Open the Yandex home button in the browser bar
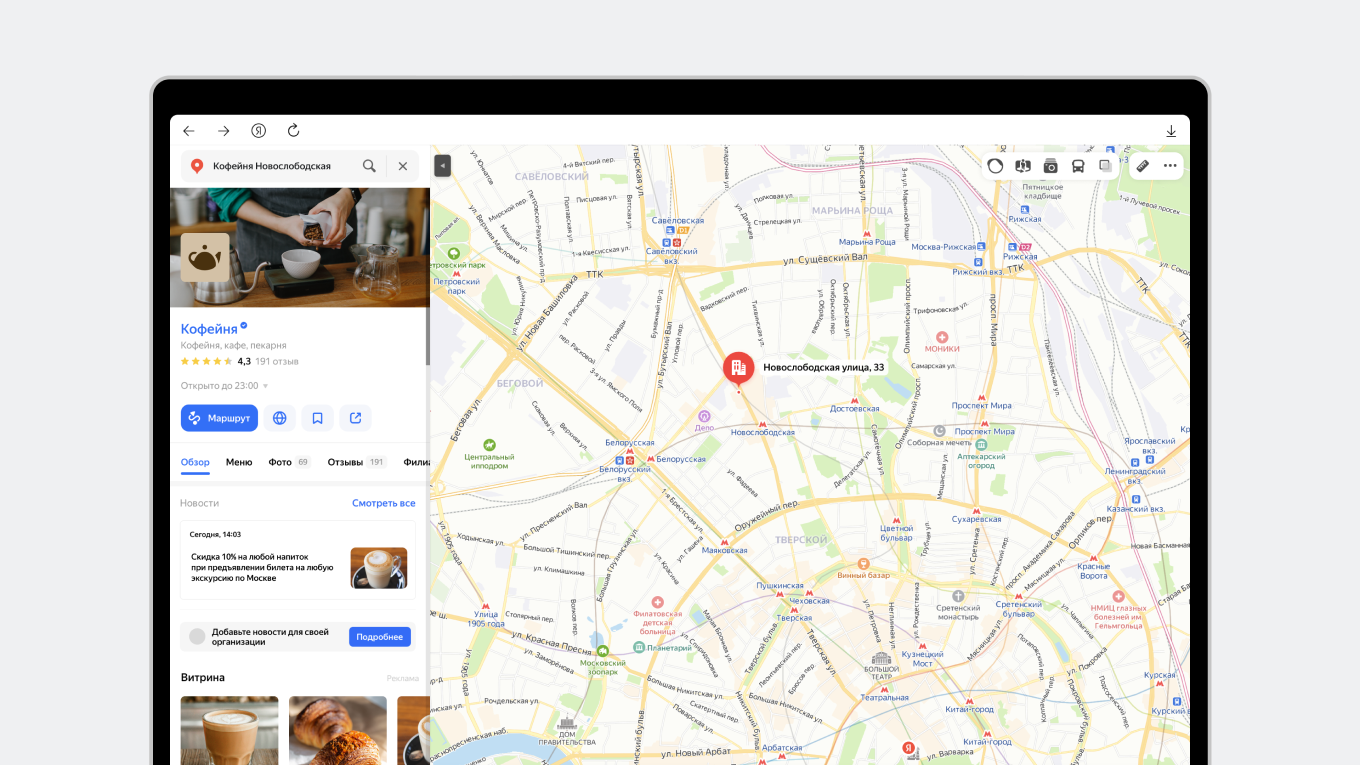The image size is (1360, 765). [258, 131]
